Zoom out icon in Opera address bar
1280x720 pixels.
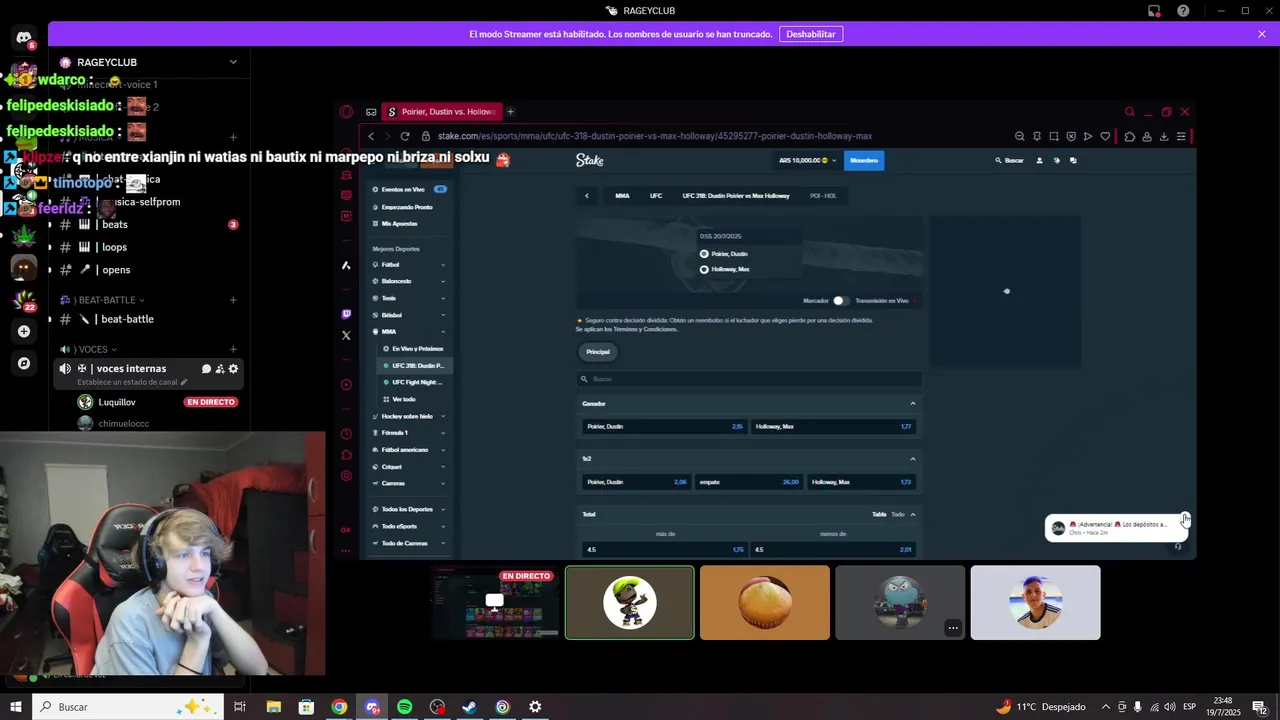tap(1020, 136)
